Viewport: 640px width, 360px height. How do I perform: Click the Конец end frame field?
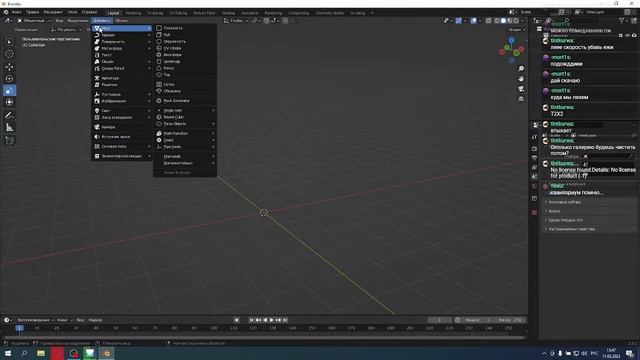click(x=509, y=320)
